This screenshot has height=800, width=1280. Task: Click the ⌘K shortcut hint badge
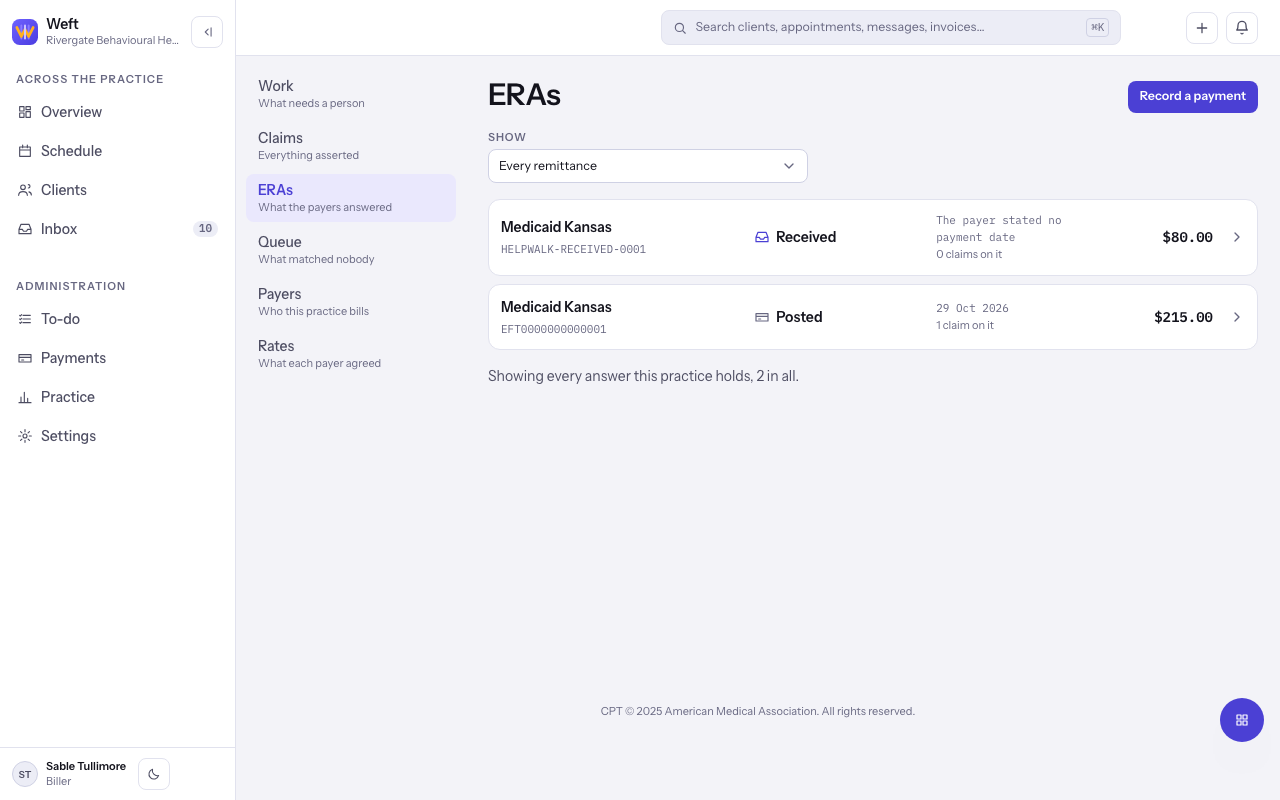click(1097, 28)
